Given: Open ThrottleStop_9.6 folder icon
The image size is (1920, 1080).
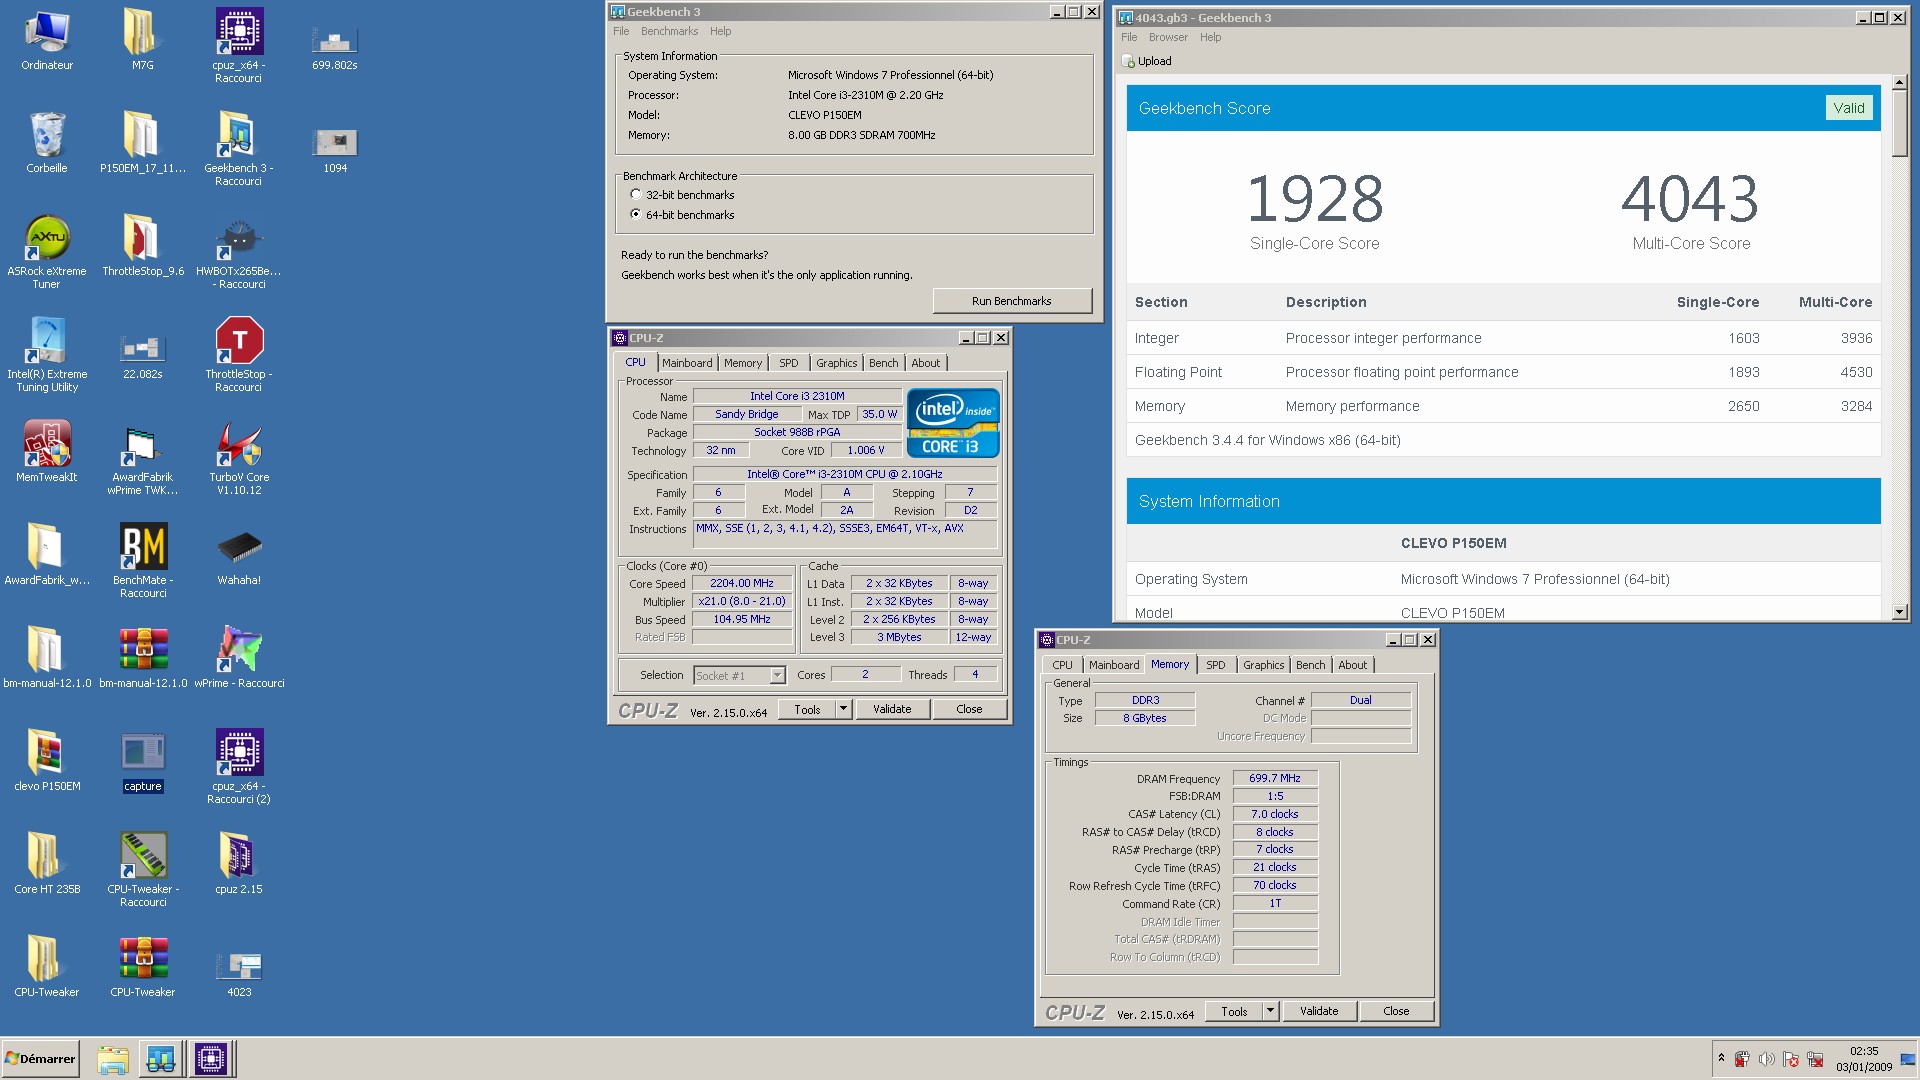Looking at the screenshot, I should point(143,246).
